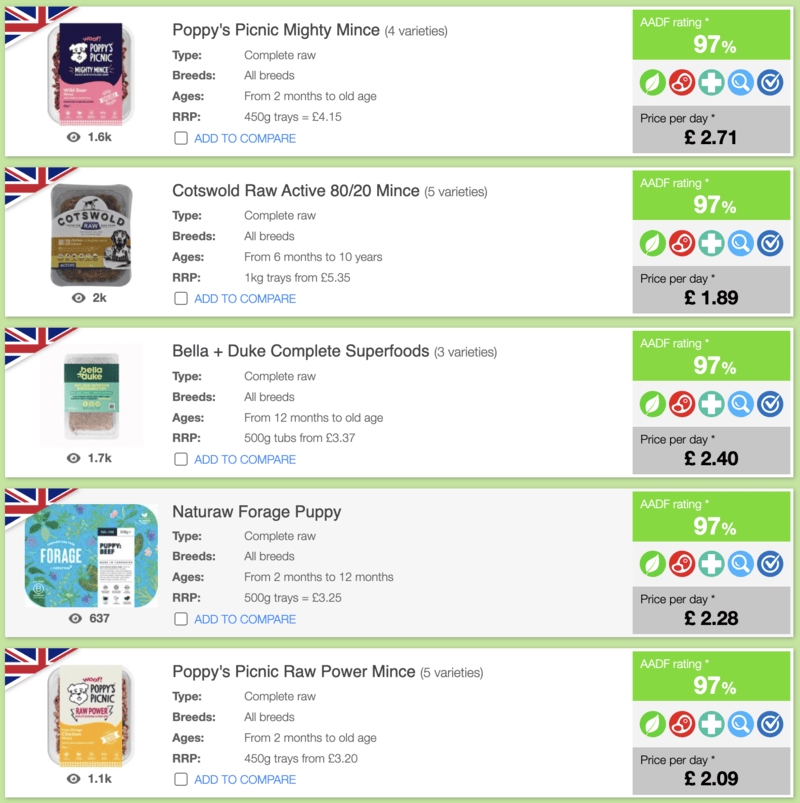The height and width of the screenshot is (803, 800).
Task: Click red meat icon for Cotswold Raw Active
Action: coord(682,243)
